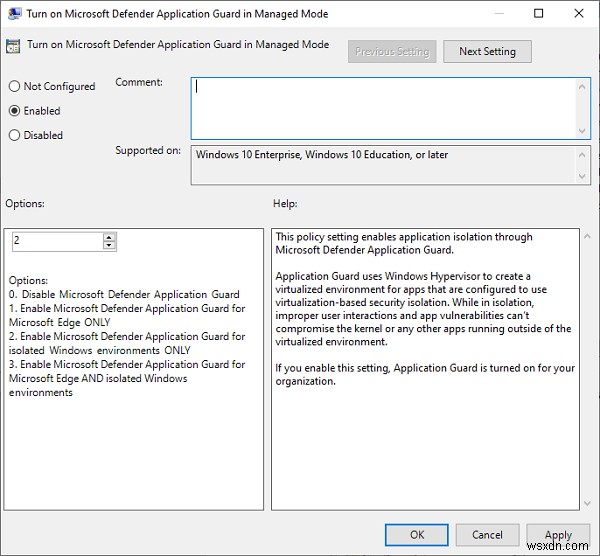The image size is (600, 556).
Task: Click help paragraph starting 'If you enable this setting'
Action: point(425,374)
